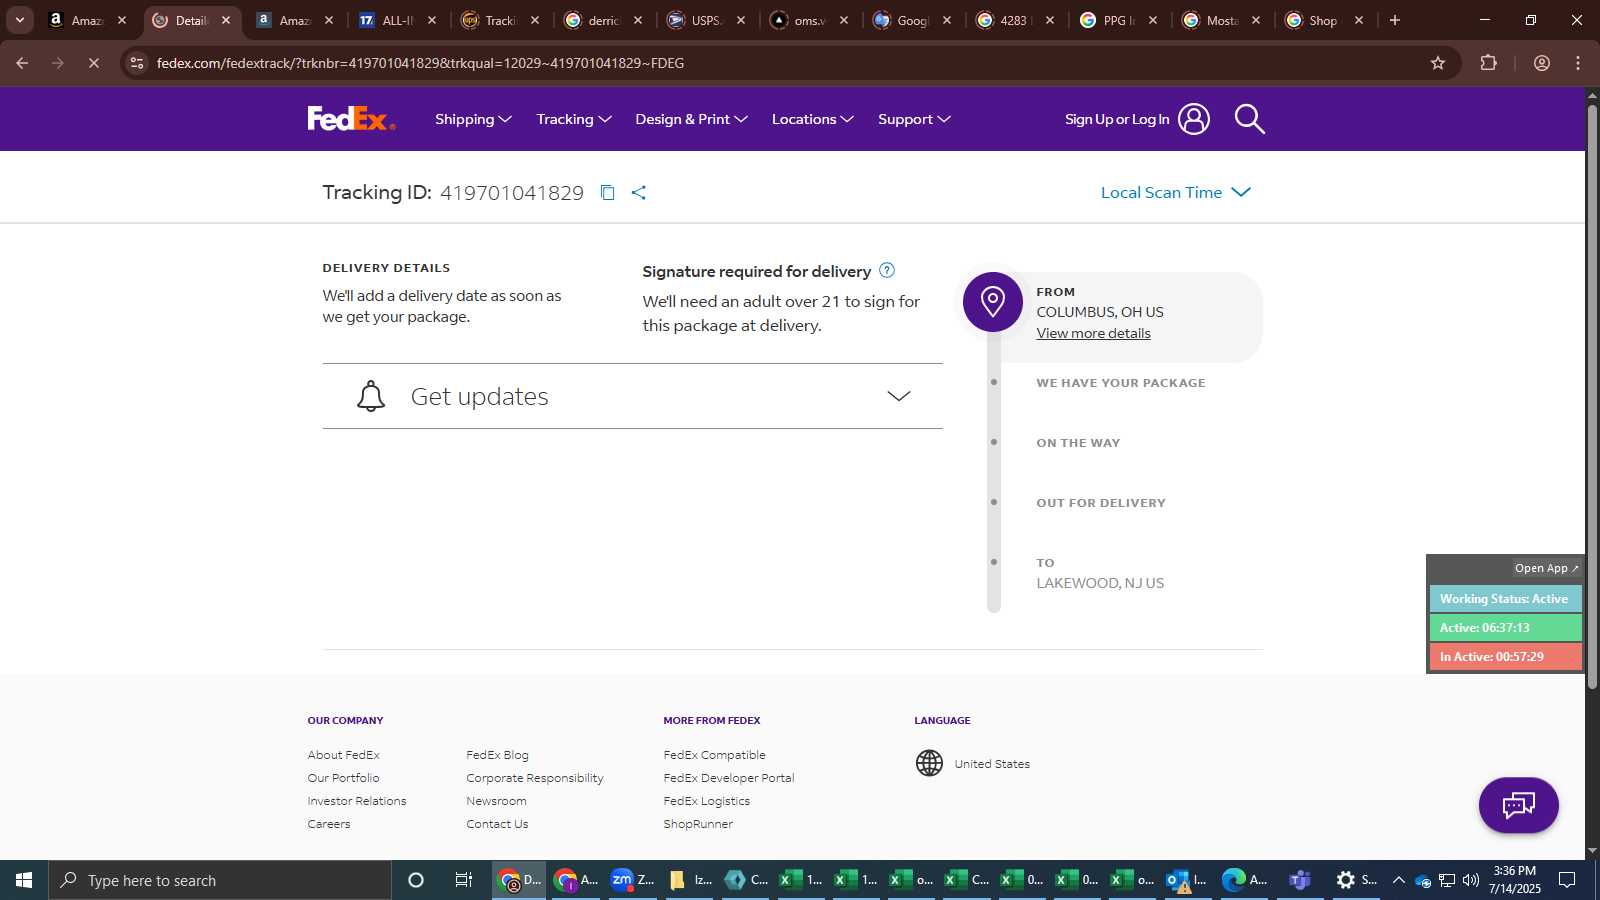Click the Windows taskbar search box
Screen dimensions: 1600x900
pos(220,880)
